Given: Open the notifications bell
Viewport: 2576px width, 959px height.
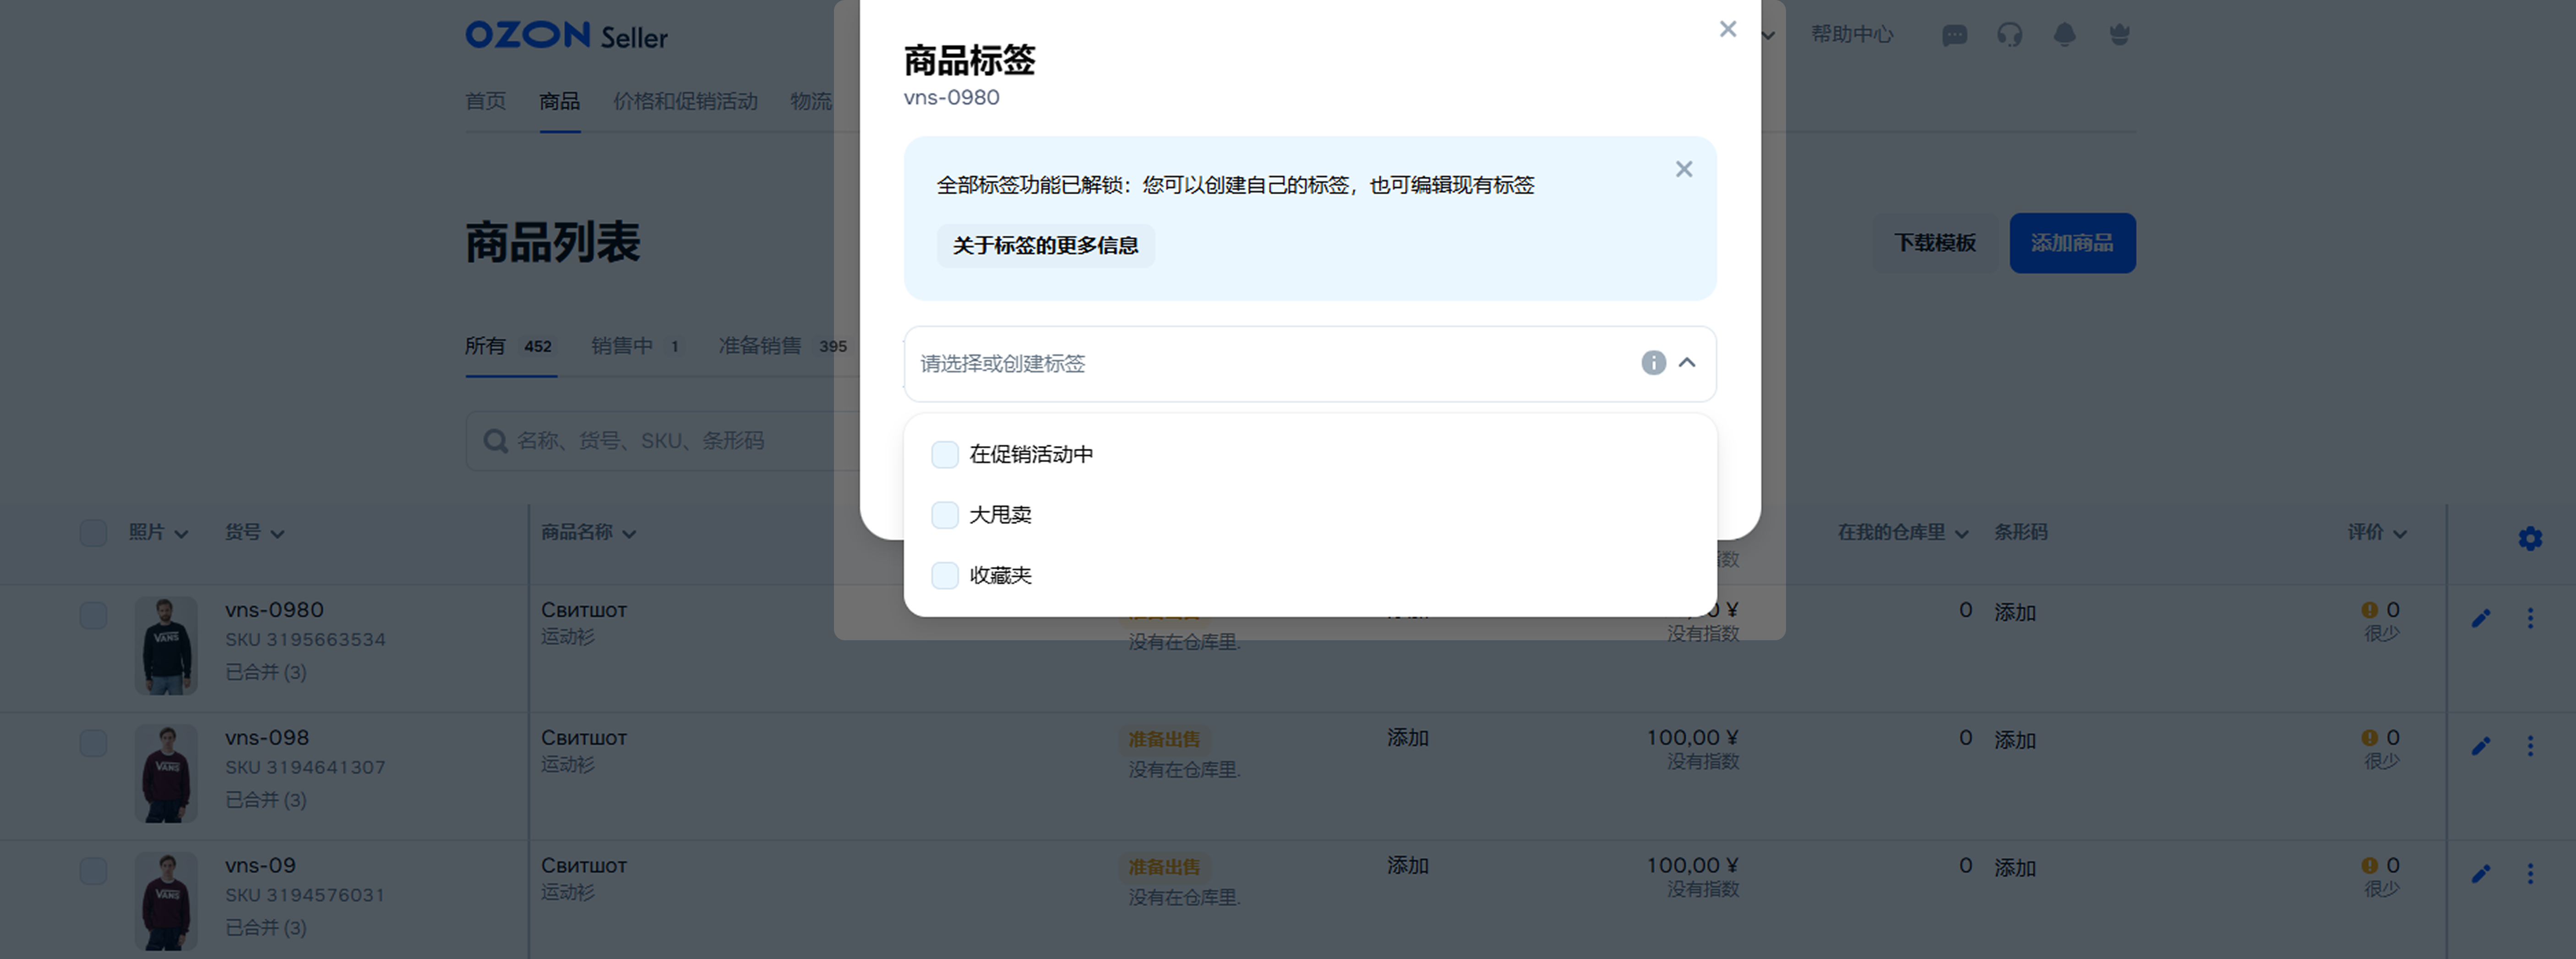Looking at the screenshot, I should pos(2064,35).
